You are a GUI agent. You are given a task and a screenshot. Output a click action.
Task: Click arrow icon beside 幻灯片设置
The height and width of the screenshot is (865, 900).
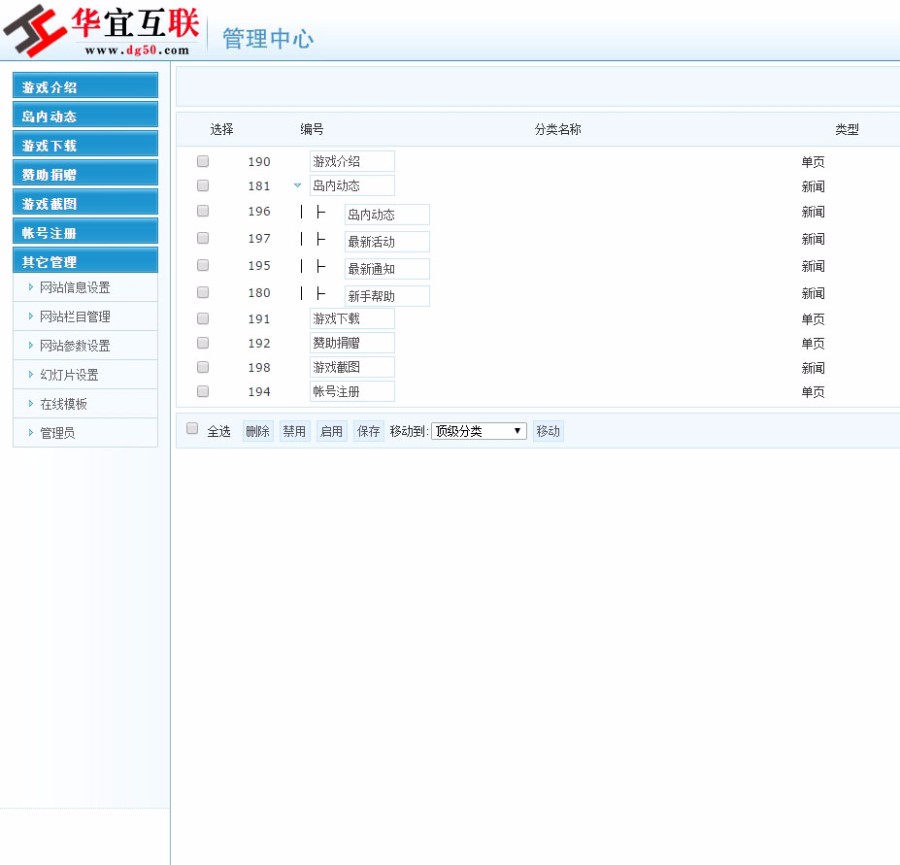click(x=31, y=375)
